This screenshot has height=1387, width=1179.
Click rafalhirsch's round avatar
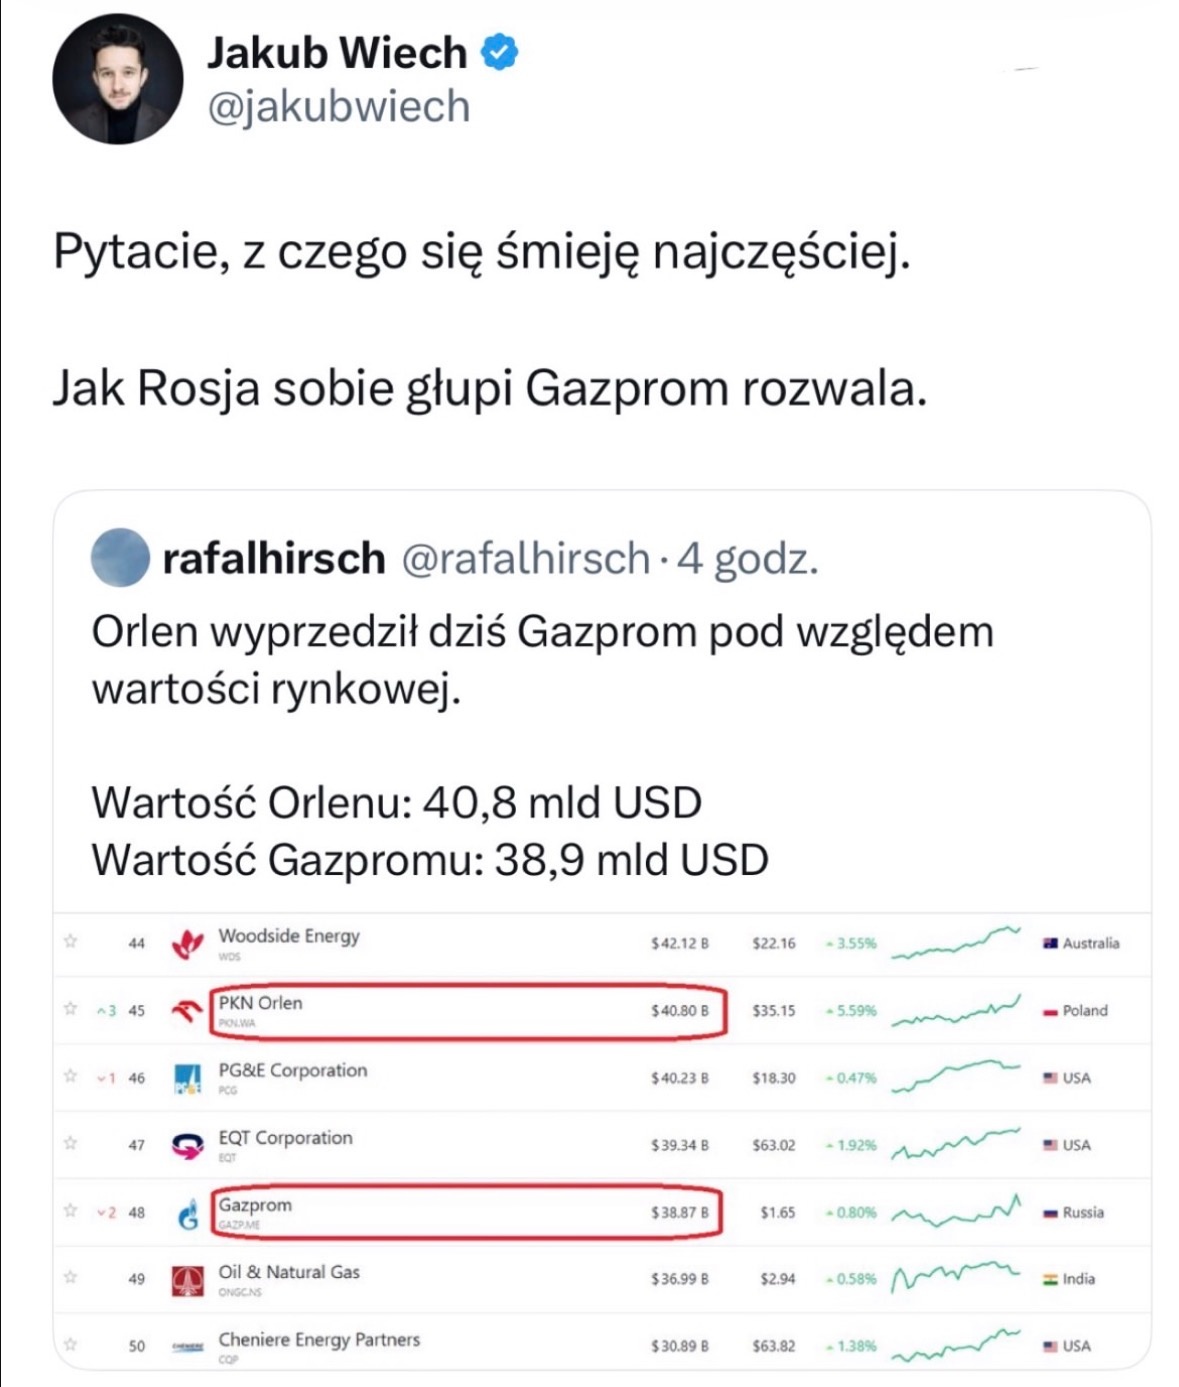coord(120,557)
